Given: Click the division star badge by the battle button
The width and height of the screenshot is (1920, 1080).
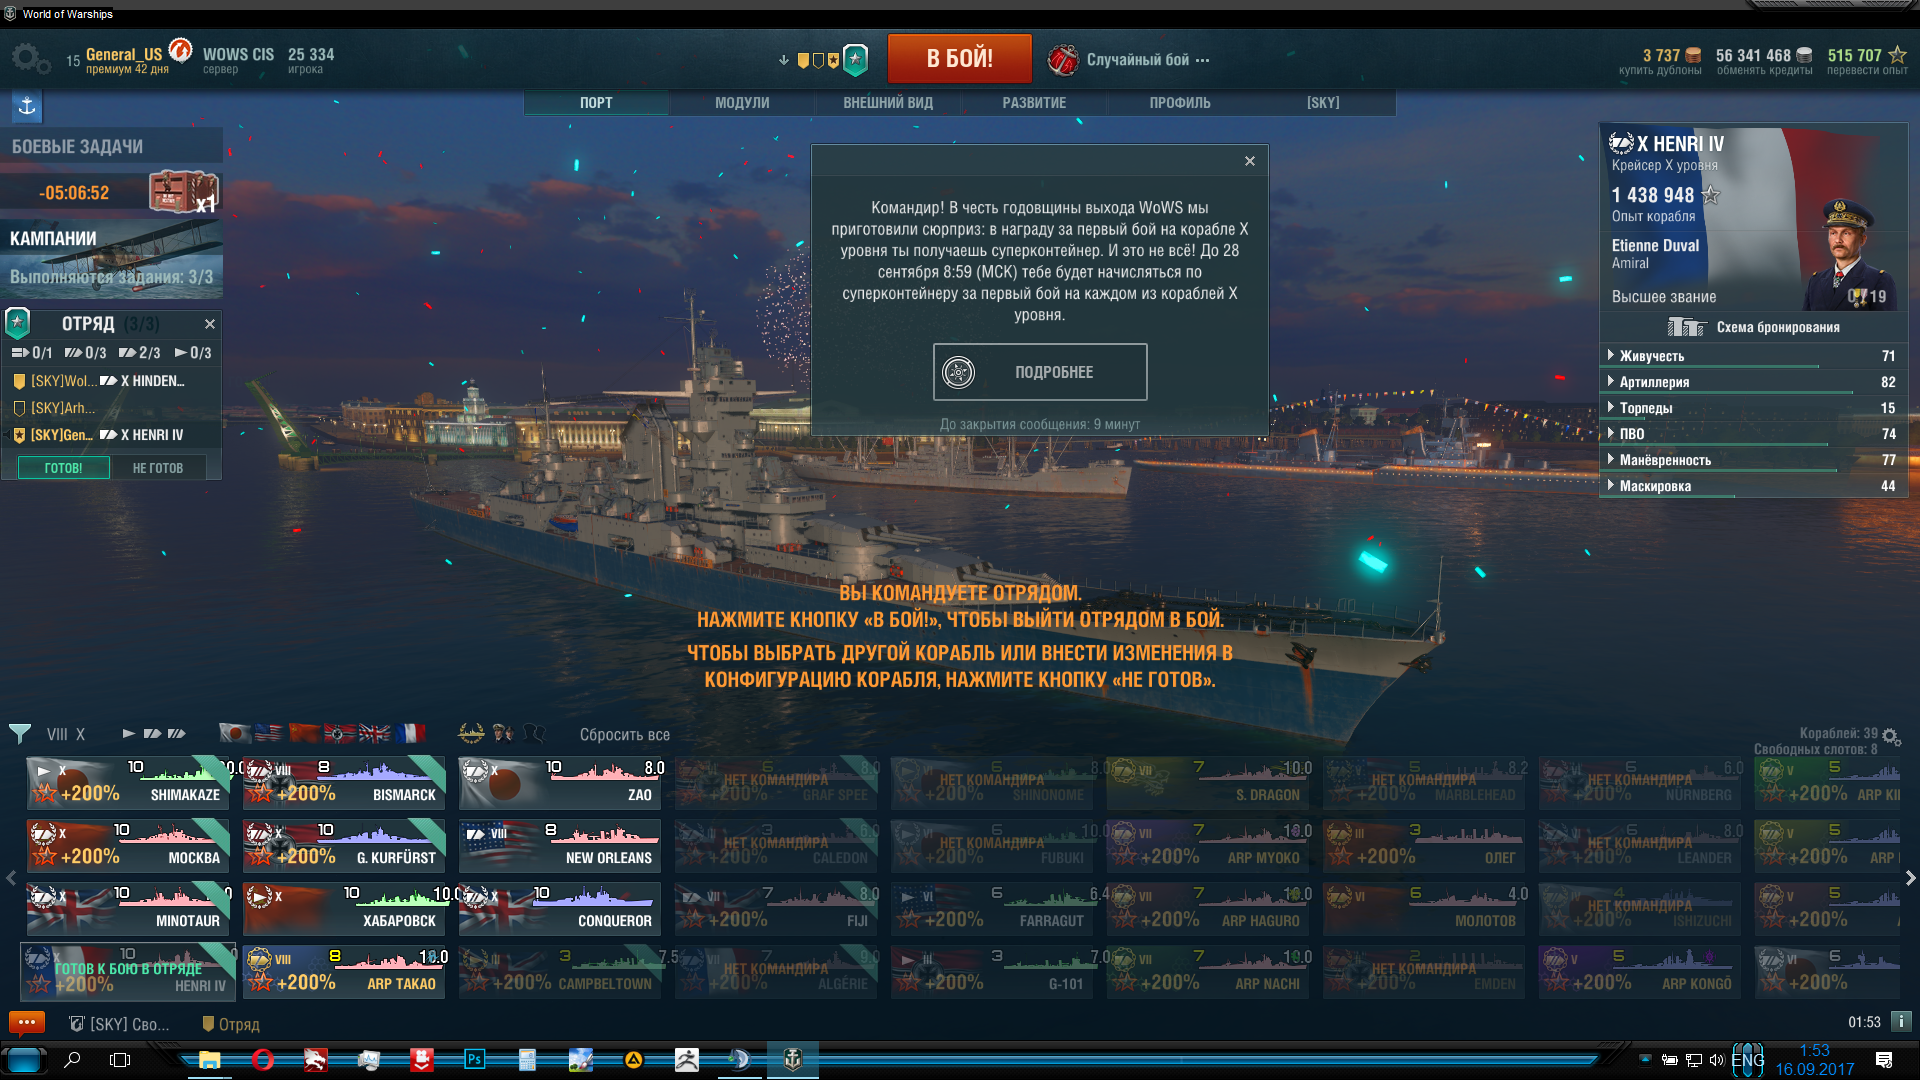Looking at the screenshot, I should 855,60.
